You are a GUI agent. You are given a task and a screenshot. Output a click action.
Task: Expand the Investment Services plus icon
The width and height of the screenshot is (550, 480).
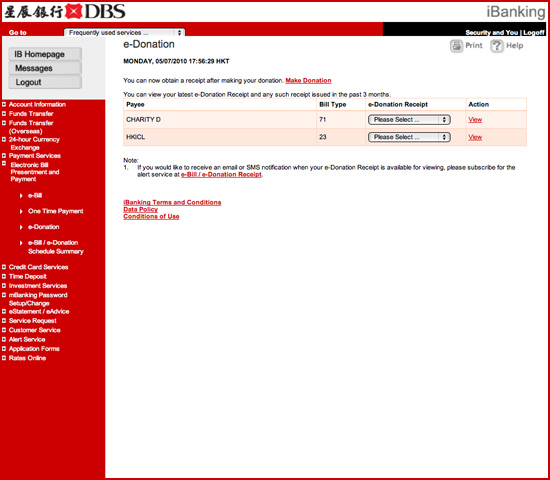click(x=4, y=286)
